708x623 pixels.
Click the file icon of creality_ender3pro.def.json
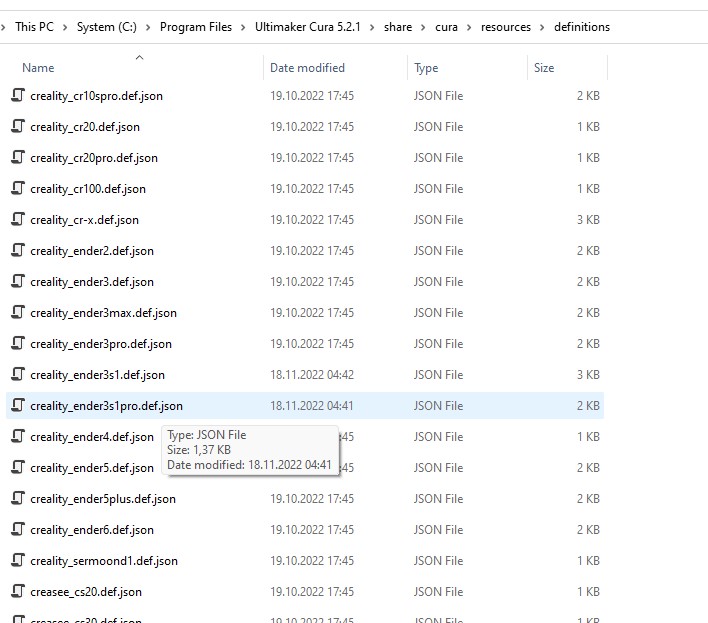[18, 343]
